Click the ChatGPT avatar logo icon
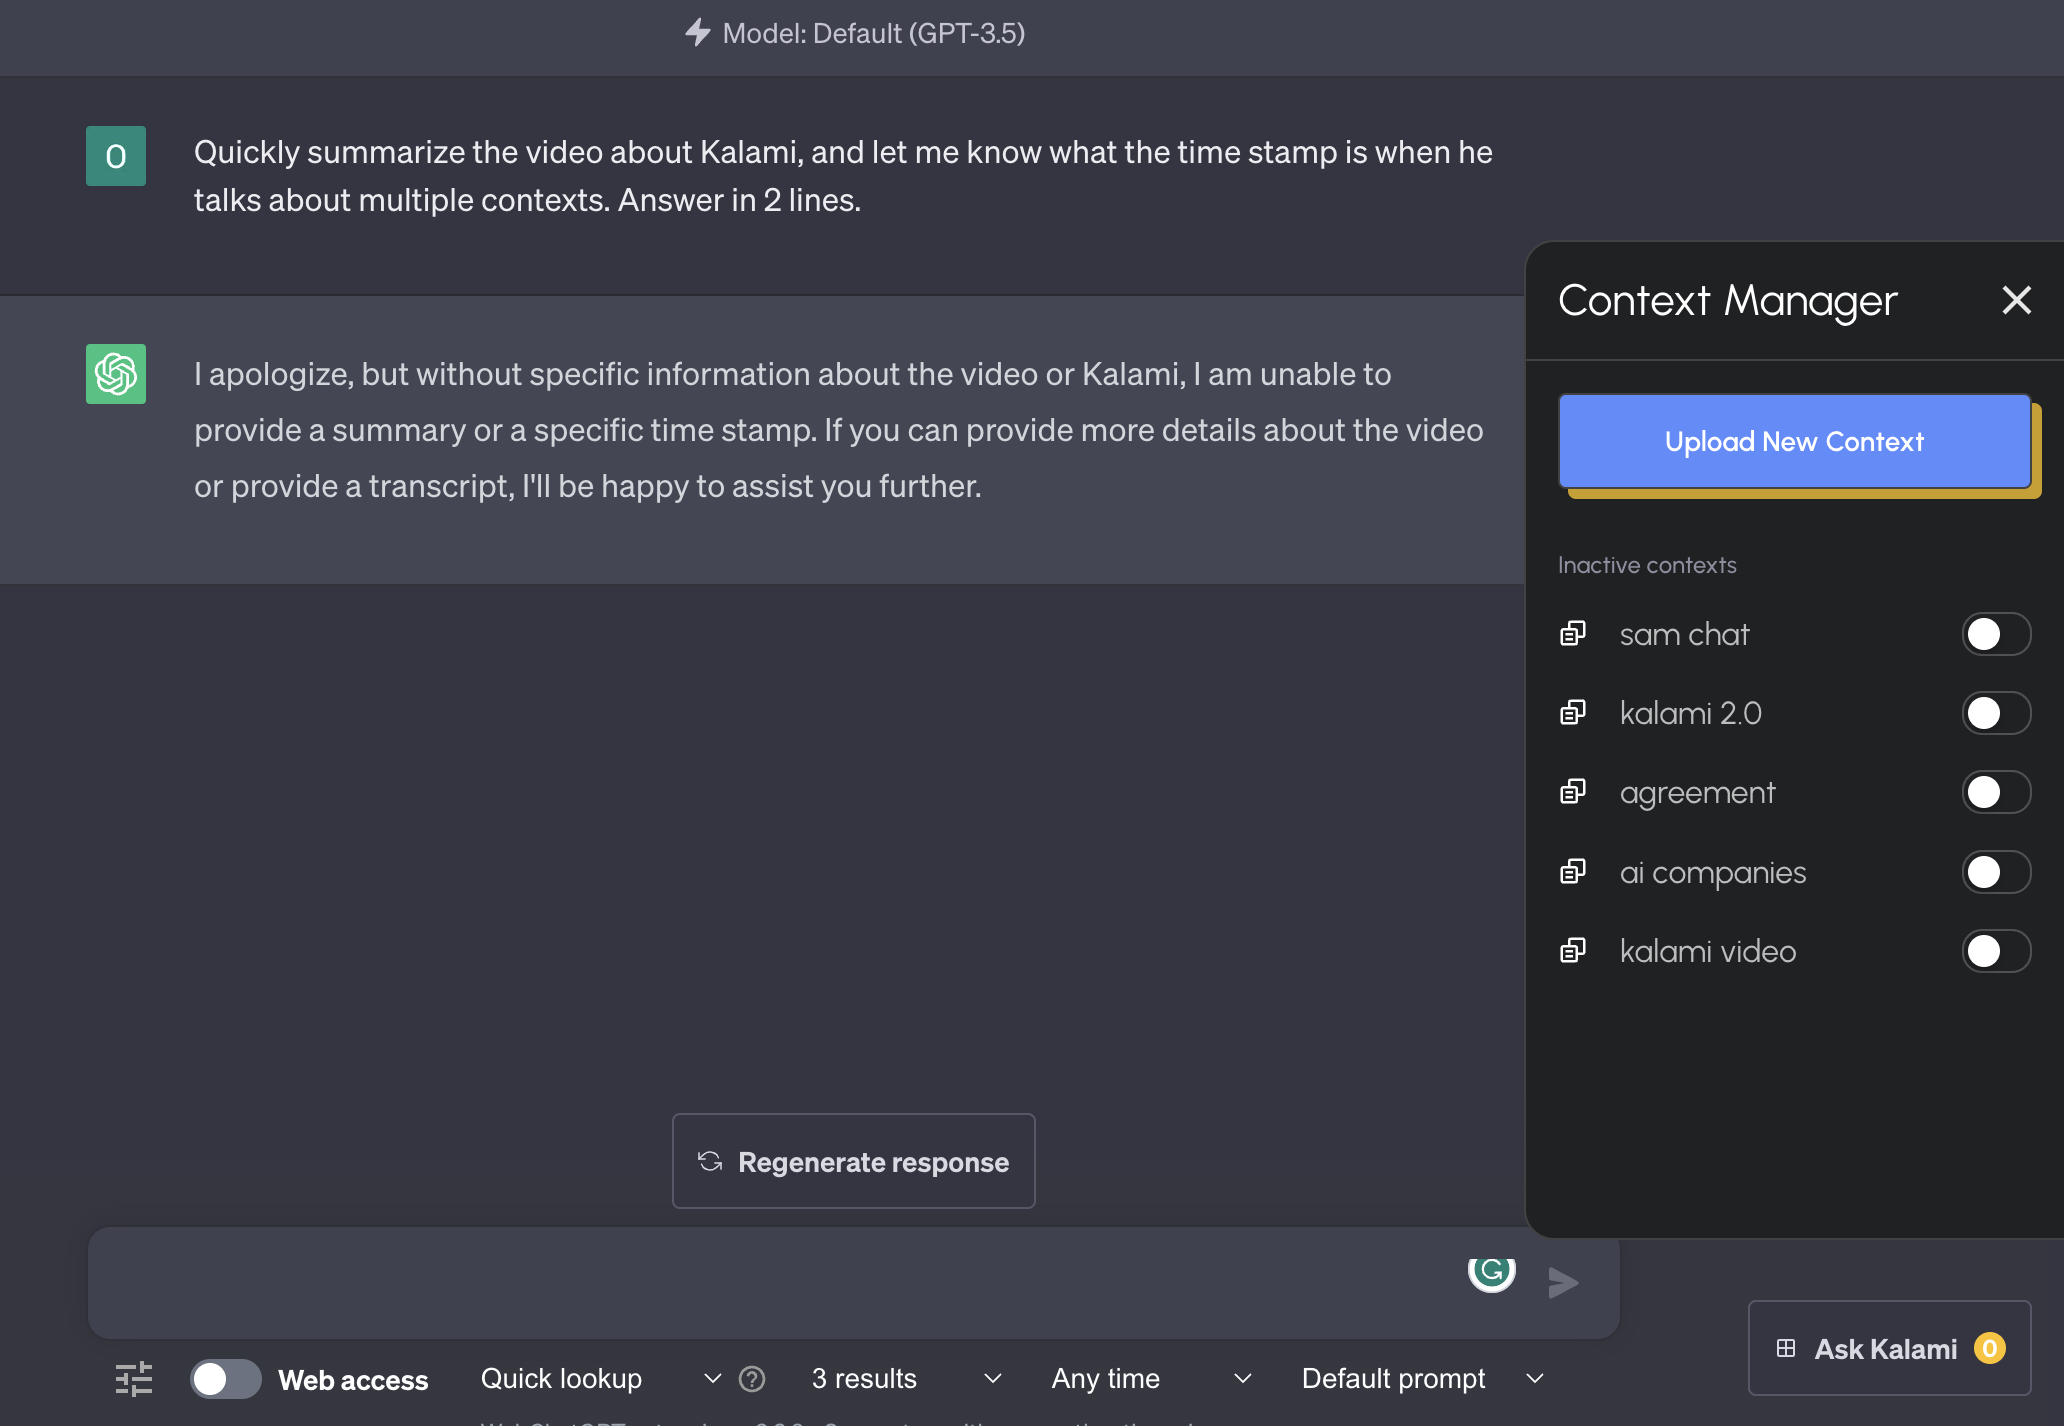 point(116,374)
